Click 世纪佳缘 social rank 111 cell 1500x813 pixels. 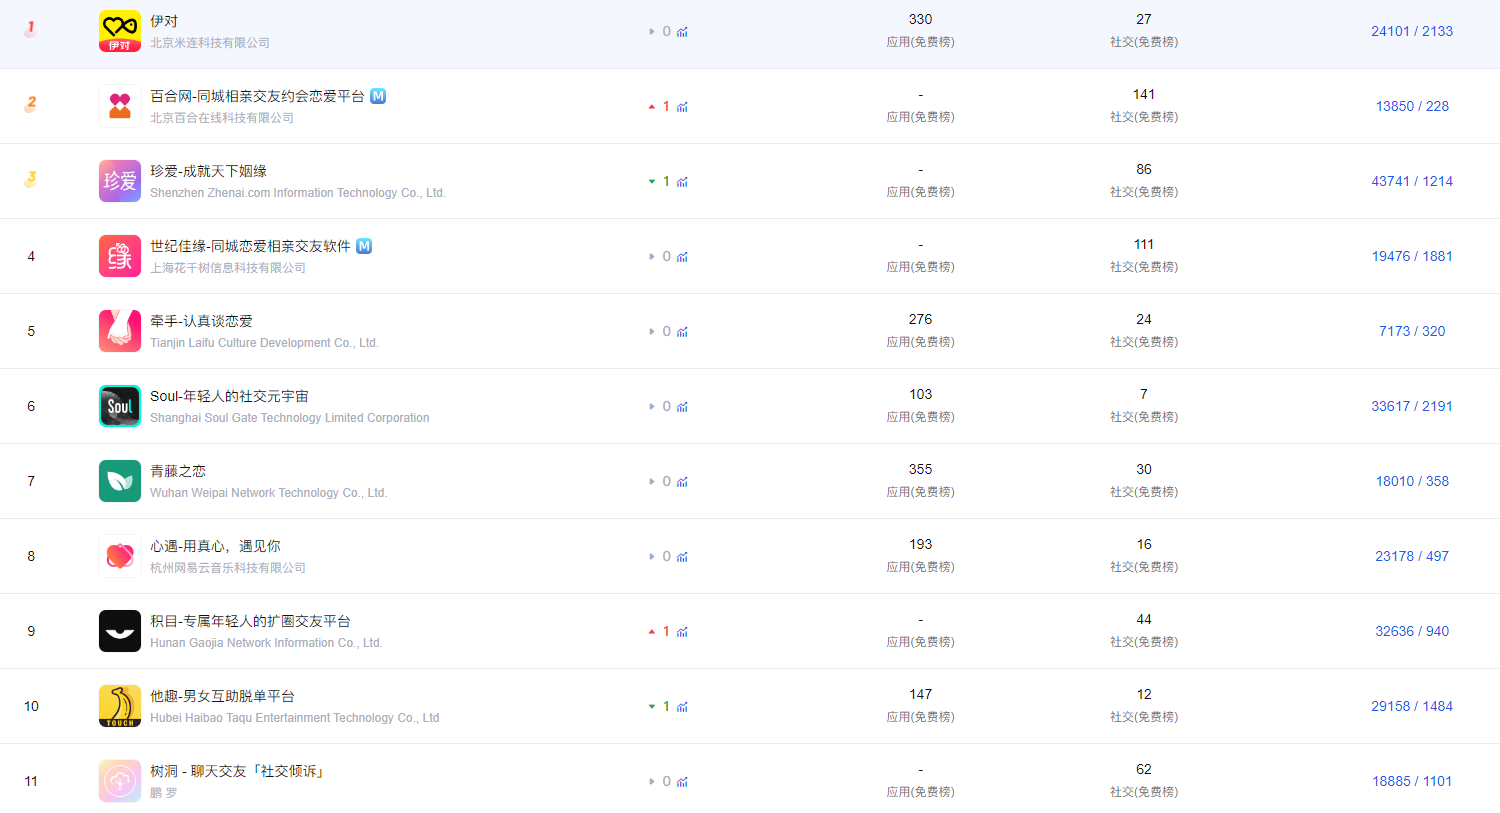click(1143, 245)
